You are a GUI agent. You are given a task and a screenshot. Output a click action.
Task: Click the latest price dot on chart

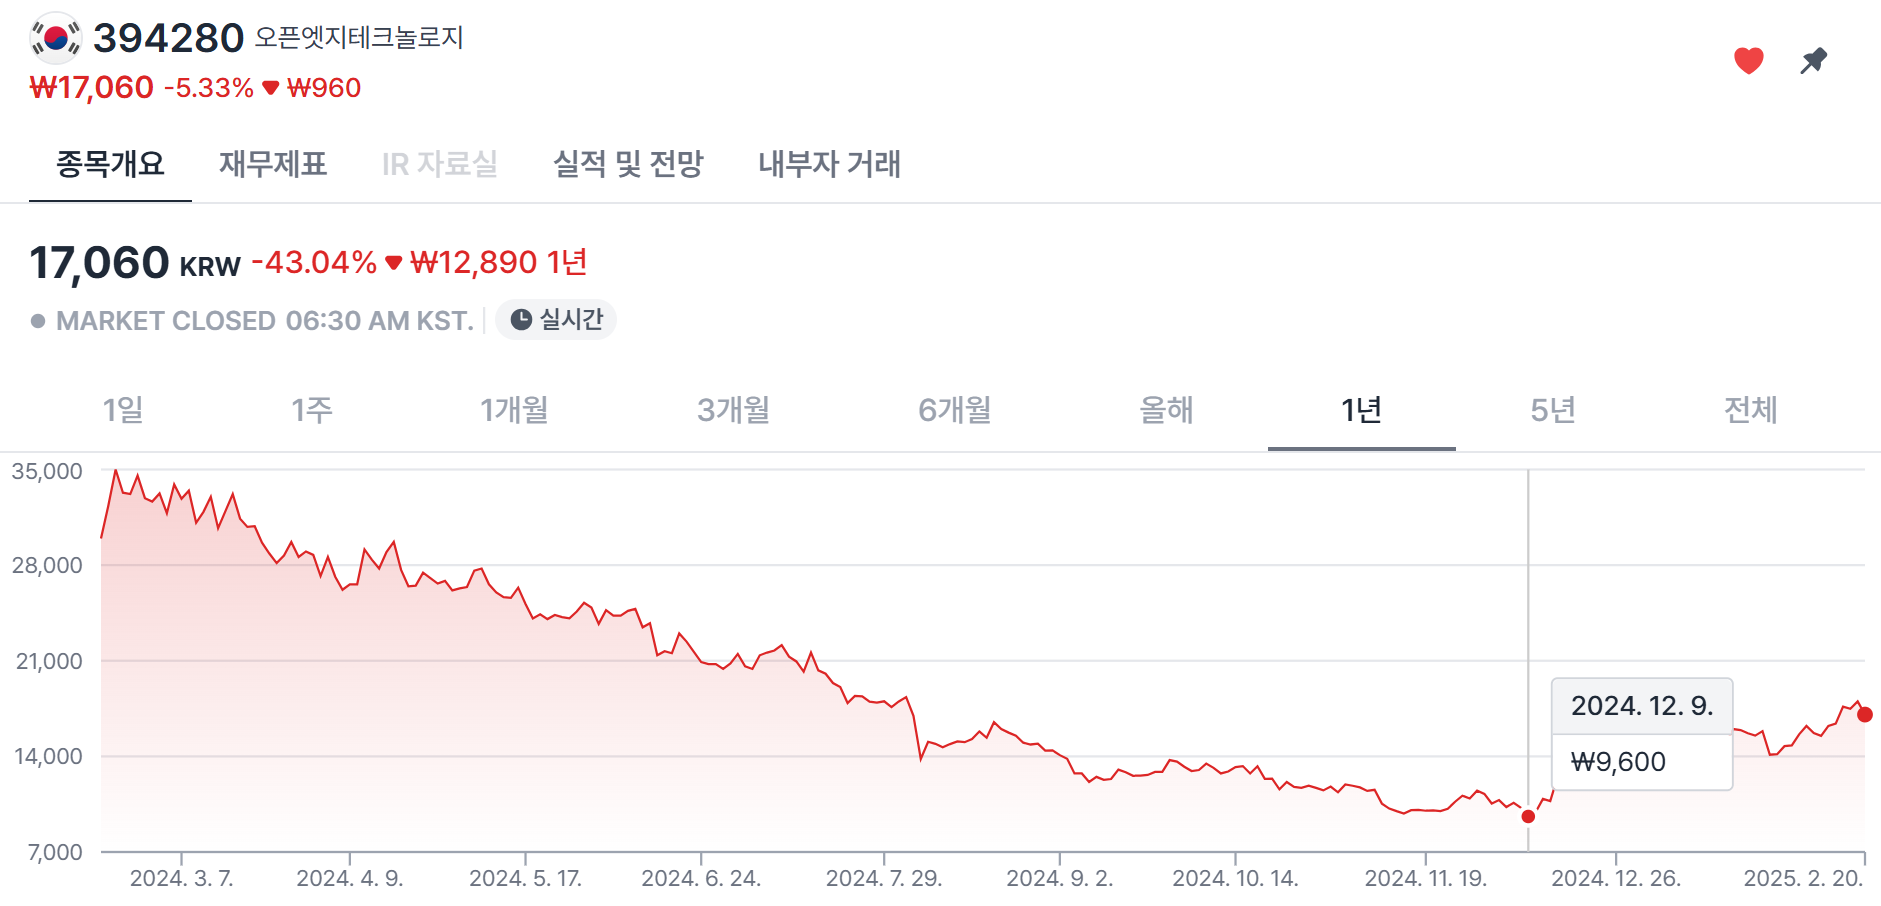[x=1865, y=714]
